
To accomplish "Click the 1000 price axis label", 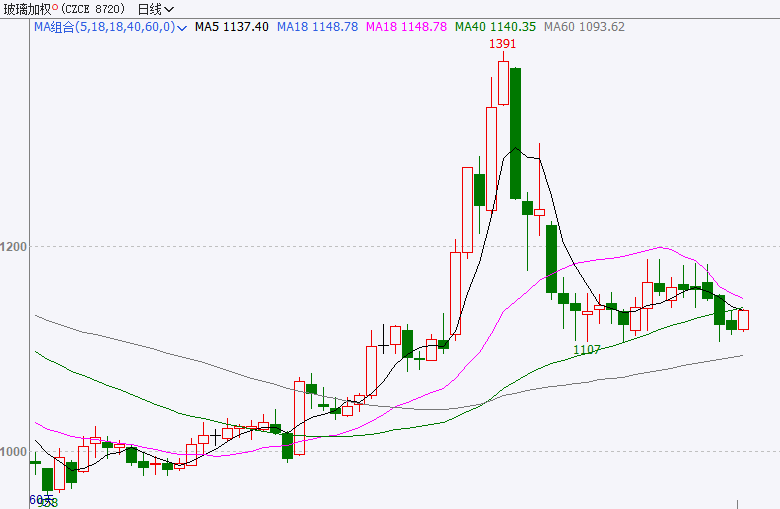I will pyautogui.click(x=13, y=452).
